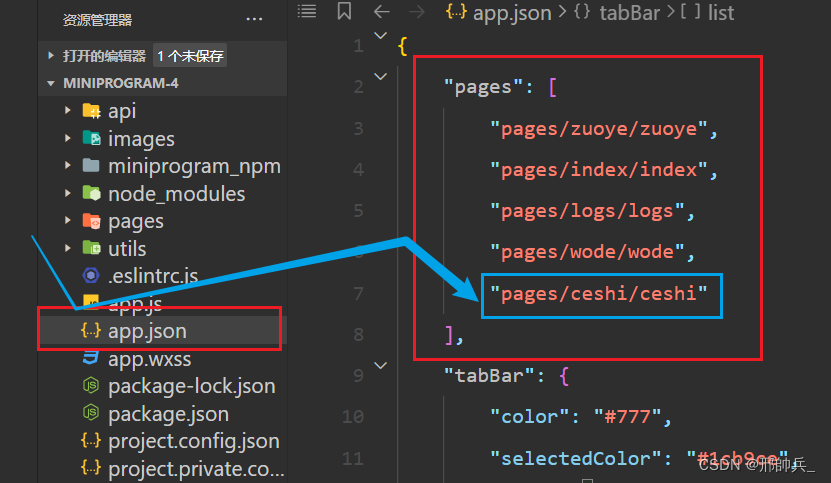831x483 pixels.
Task: Click the node_modules folder icon
Action: pyautogui.click(x=91, y=194)
